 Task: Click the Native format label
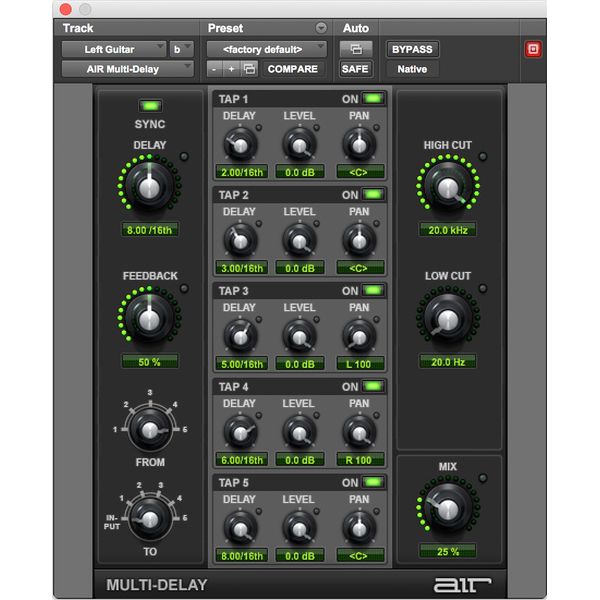coord(412,69)
